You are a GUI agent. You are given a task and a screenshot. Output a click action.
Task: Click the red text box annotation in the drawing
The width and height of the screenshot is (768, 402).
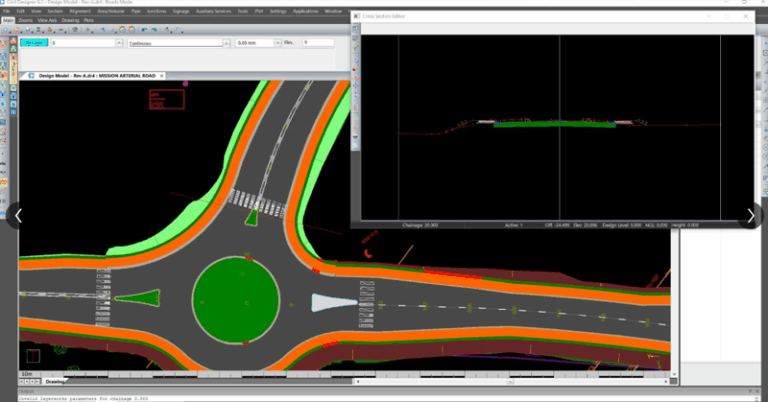tap(167, 99)
